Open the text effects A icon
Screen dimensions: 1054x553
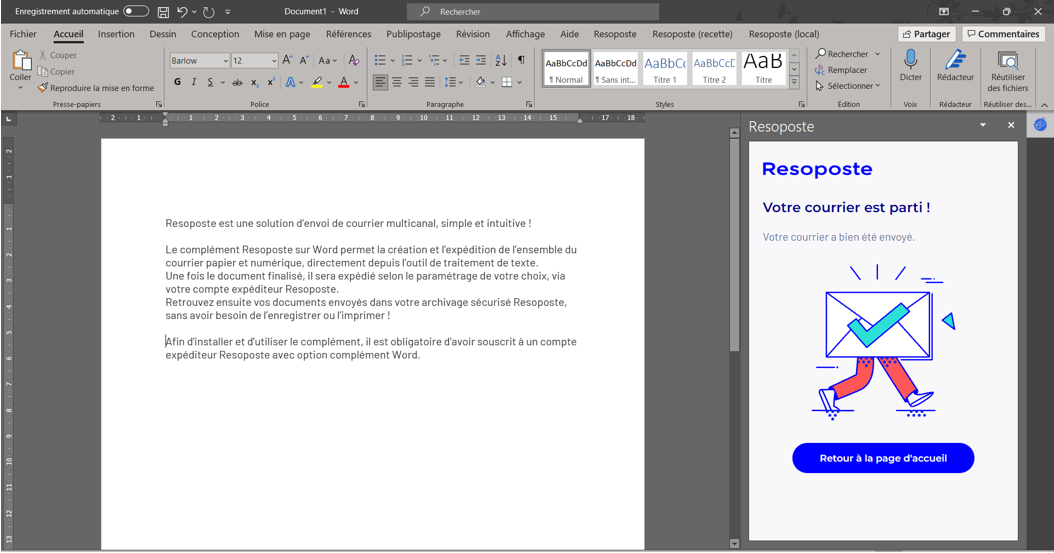(290, 82)
